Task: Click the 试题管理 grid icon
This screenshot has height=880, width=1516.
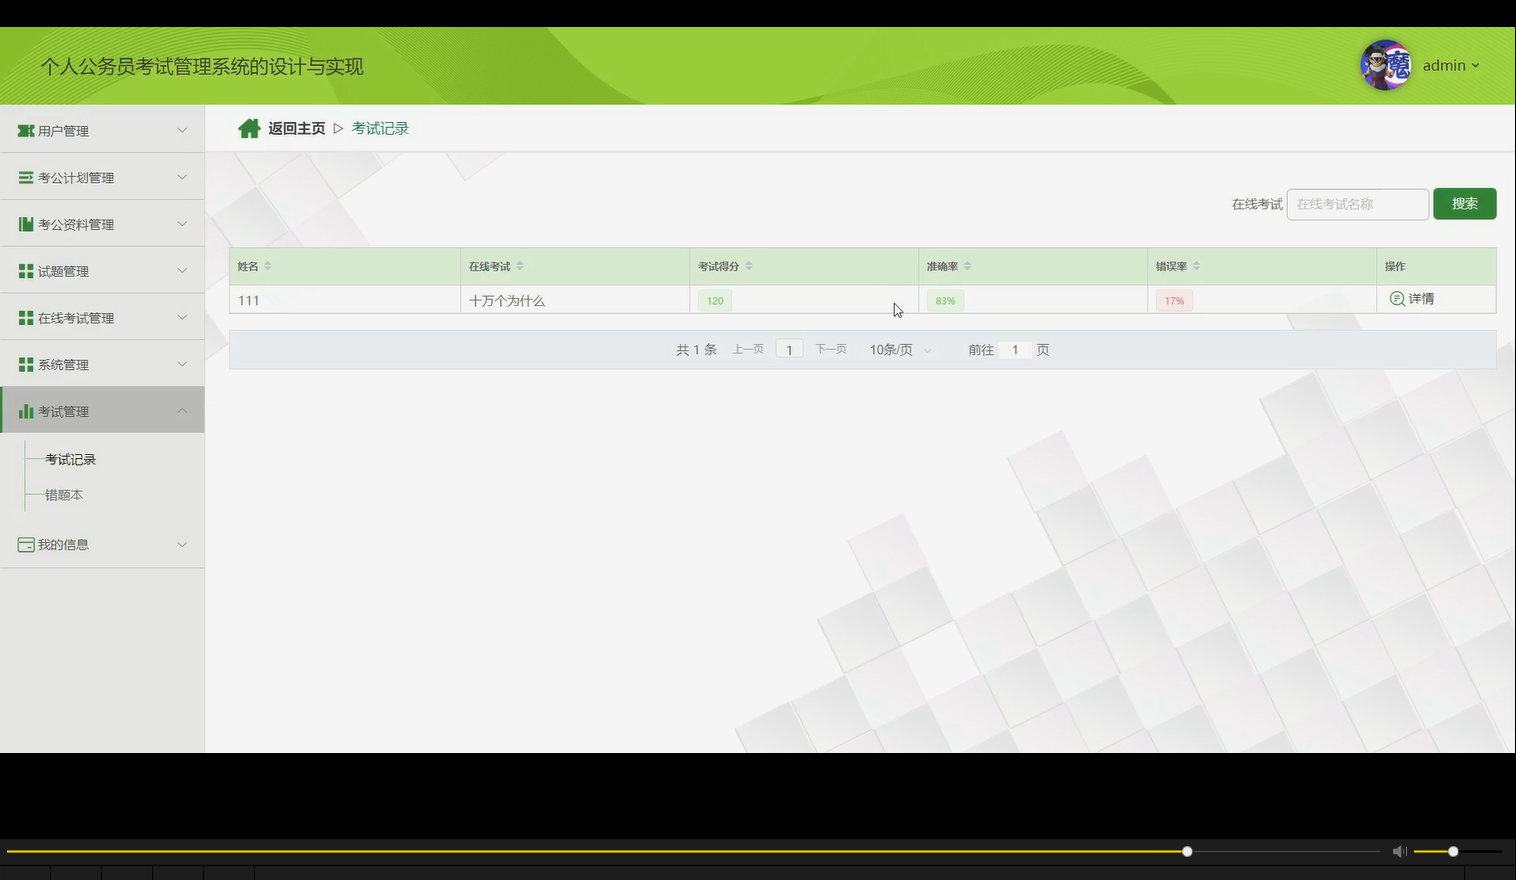Action: click(x=26, y=271)
